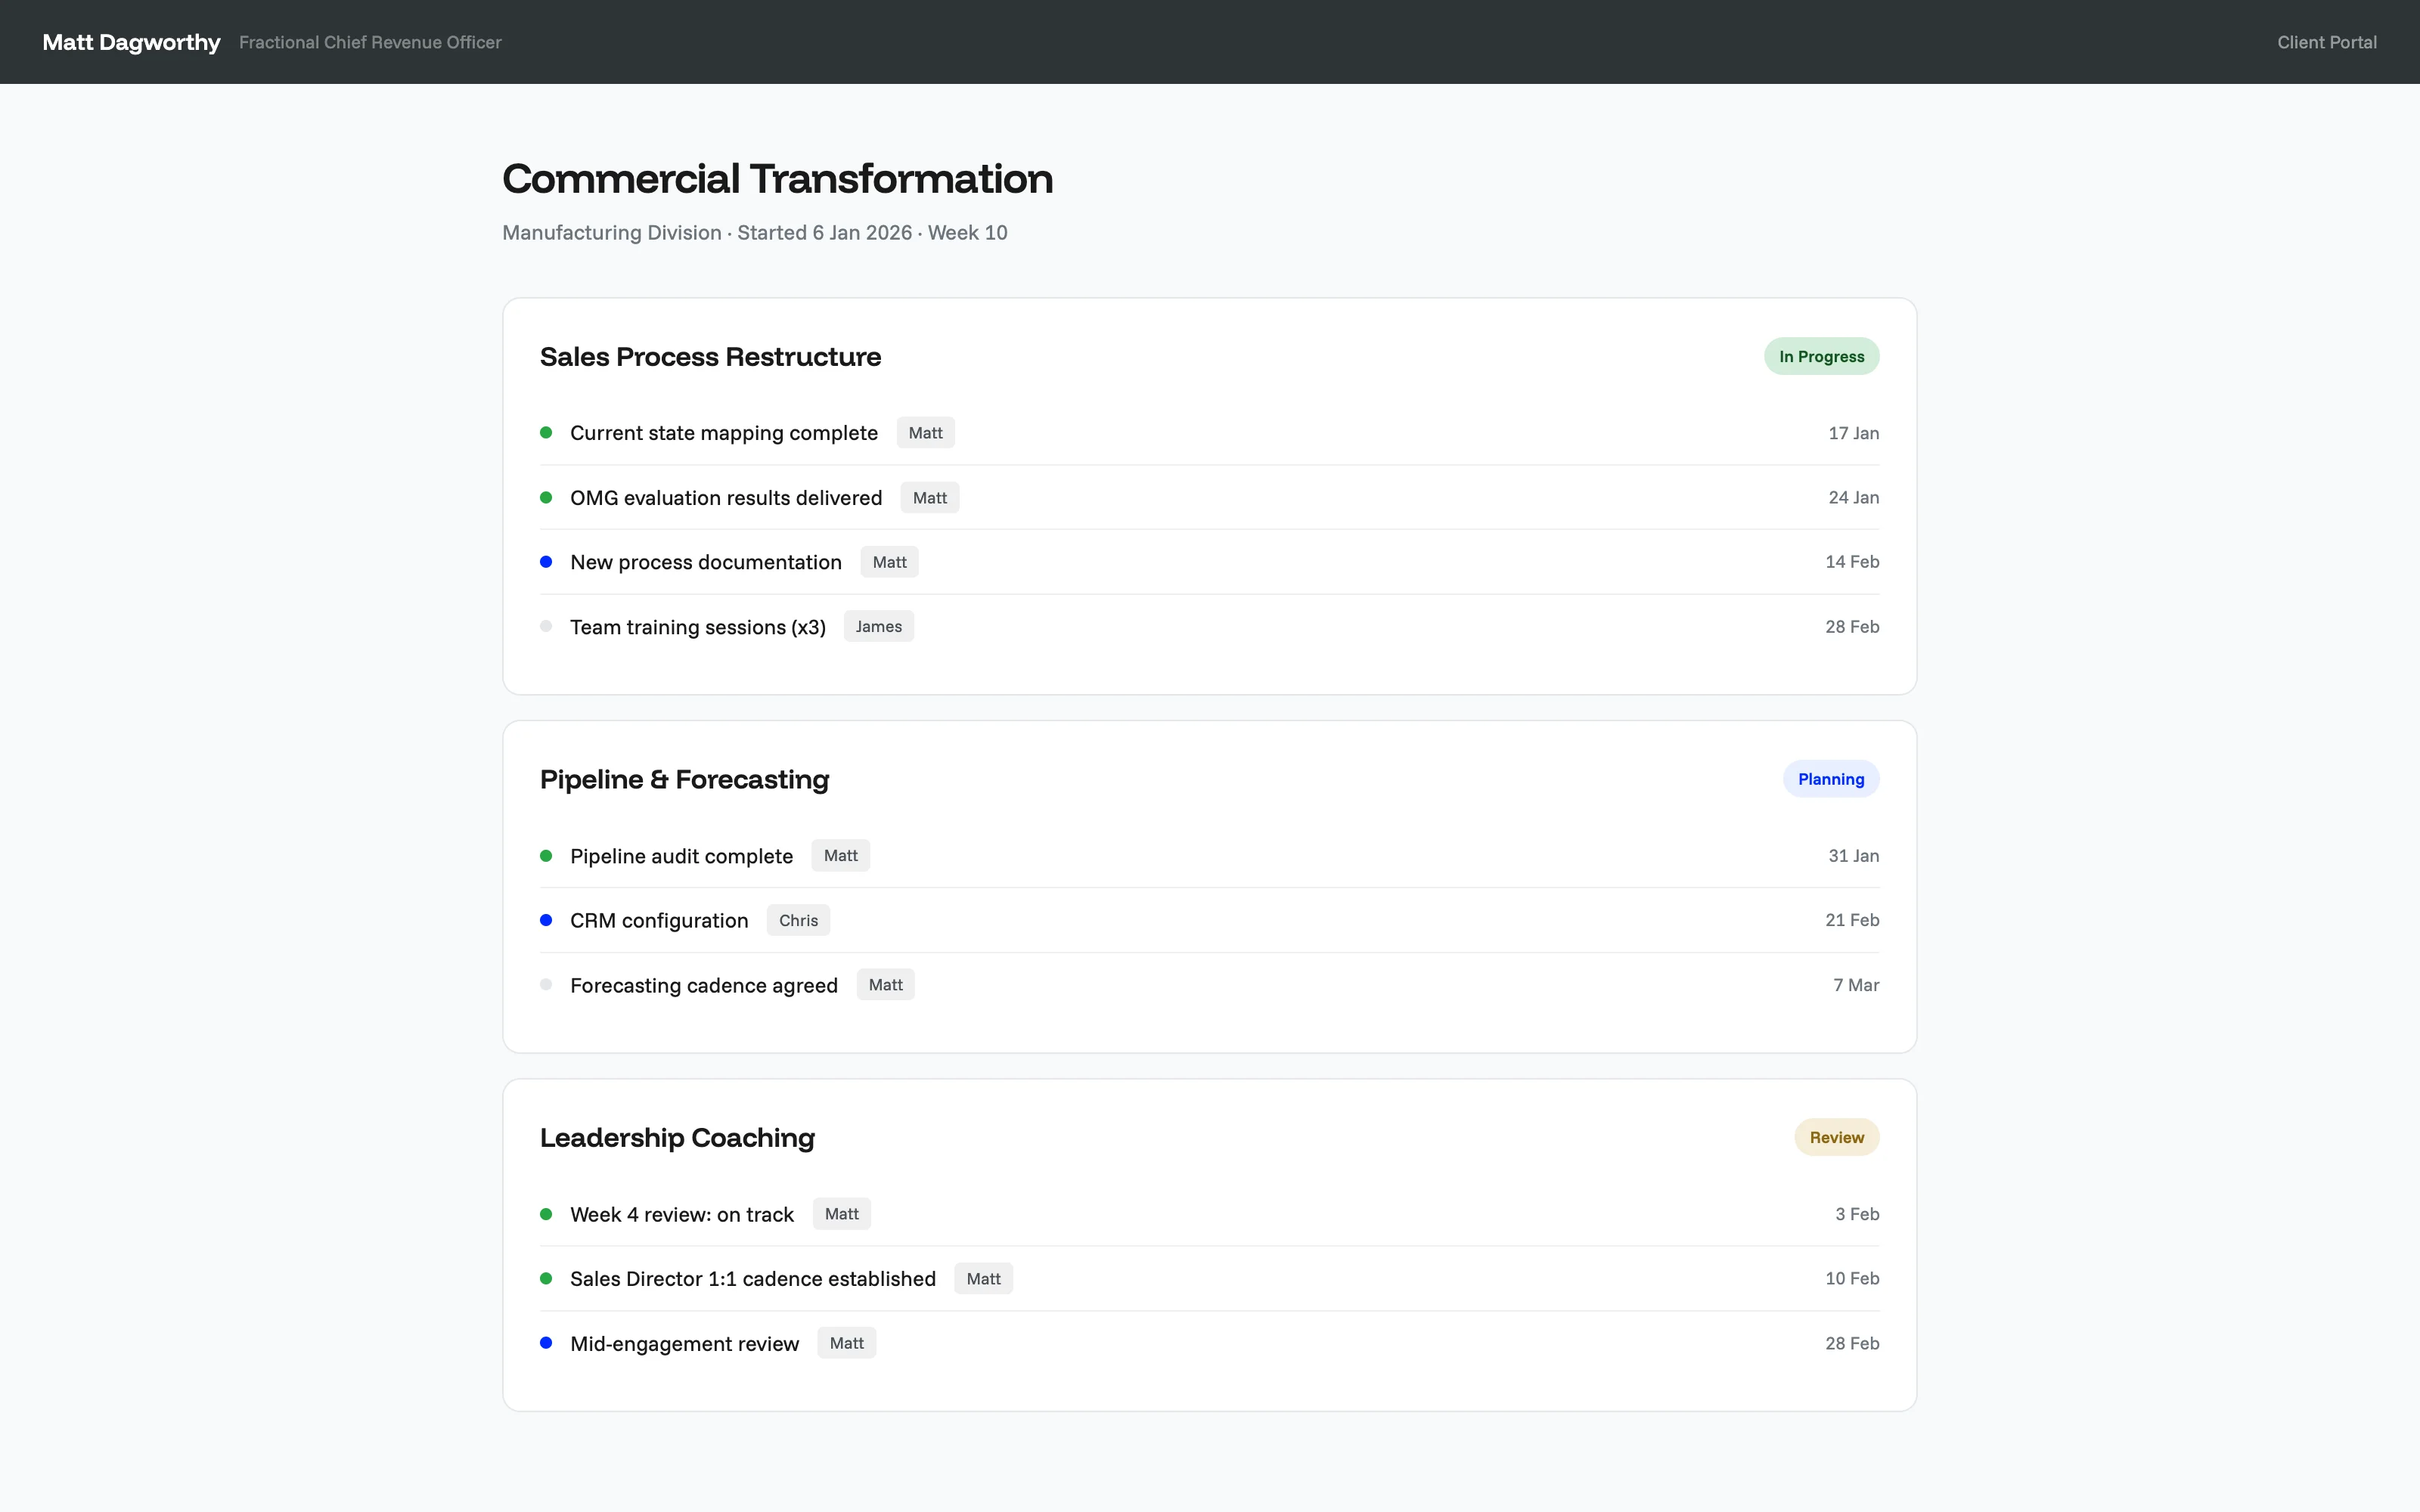Click the Chris assignee tag on CRM configuration
Viewport: 2420px width, 1512px height.
point(798,920)
